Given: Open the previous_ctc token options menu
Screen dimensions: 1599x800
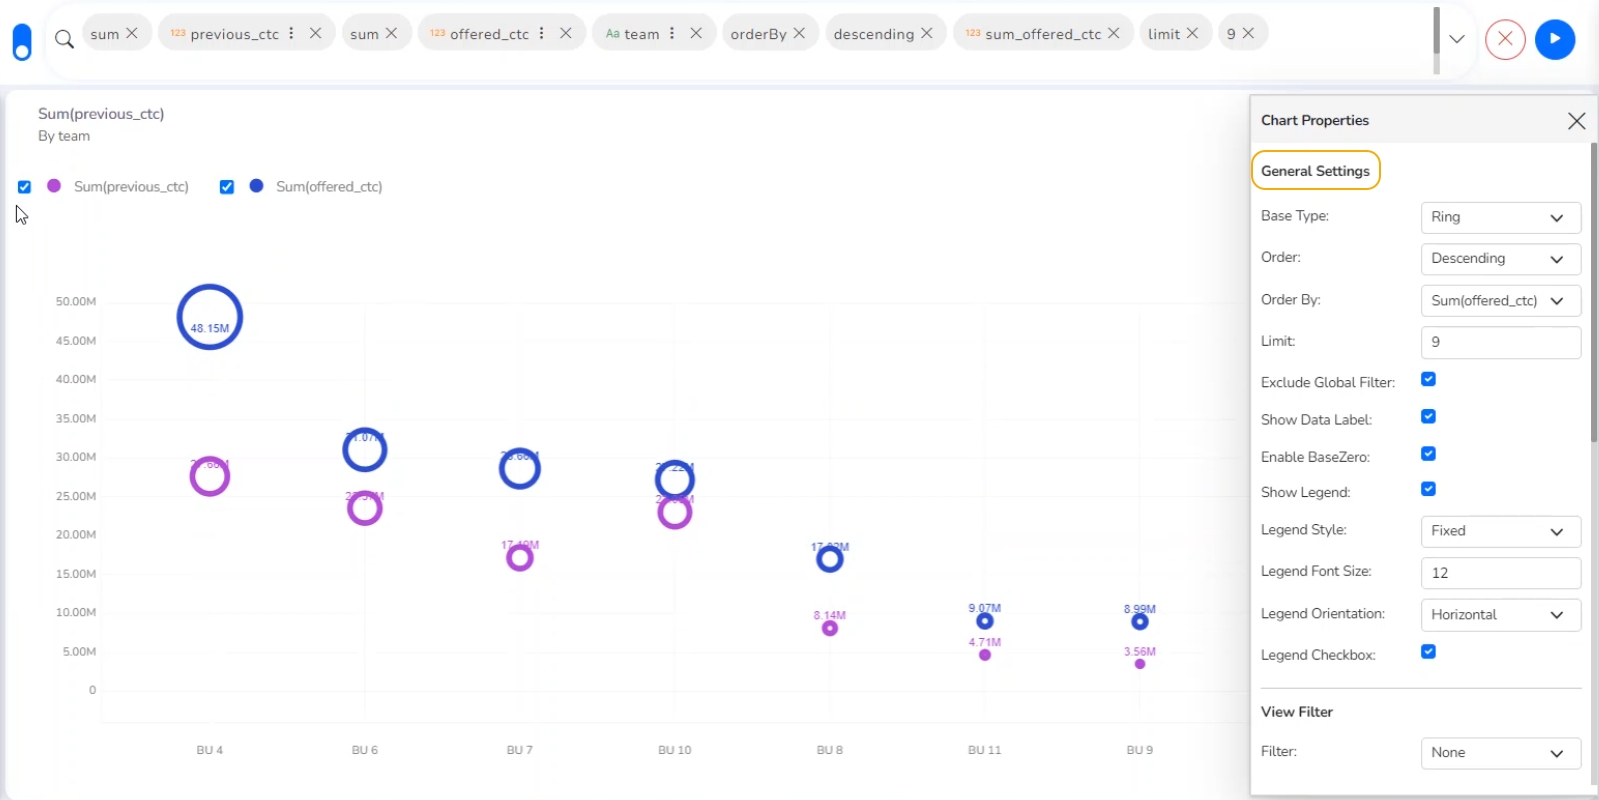Looking at the screenshot, I should (292, 33).
